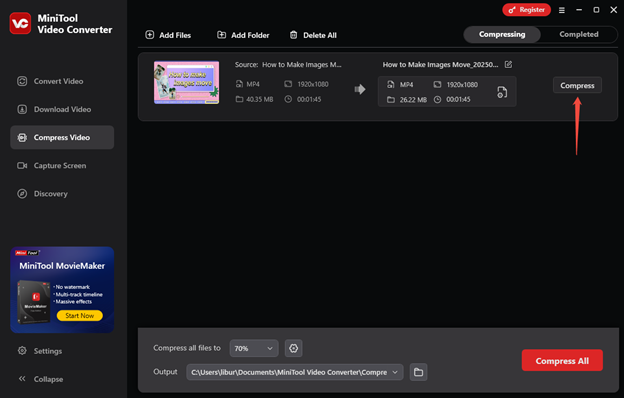624x398 pixels.
Task: Open the 70% compression level dropdown
Action: click(254, 348)
